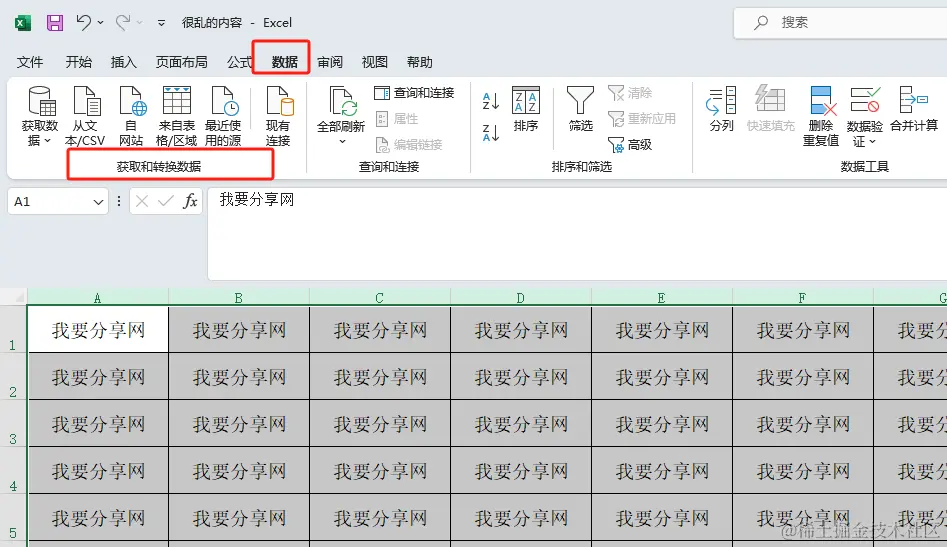Select column E header
Screen dimensions: 947x547
pyautogui.click(x=661, y=297)
